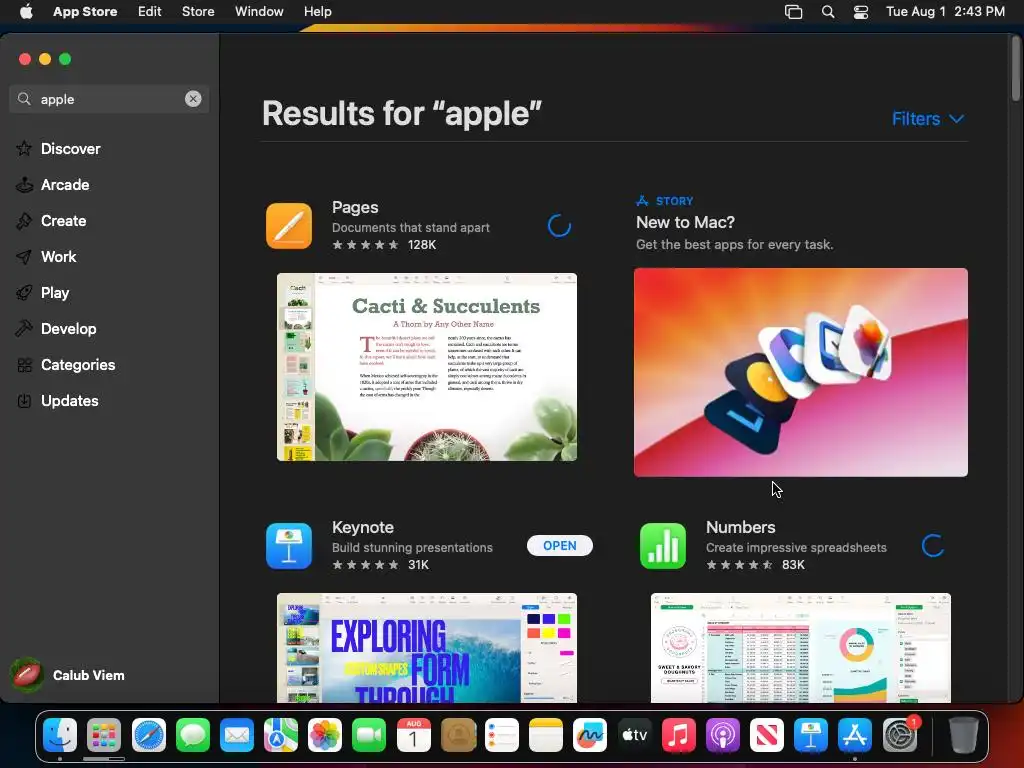Launch Safari from the Dock

[148, 735]
